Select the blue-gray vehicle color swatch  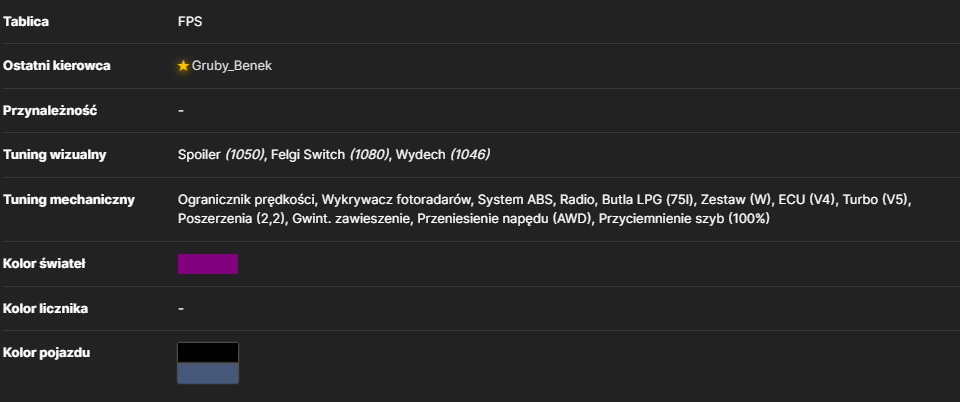point(208,373)
